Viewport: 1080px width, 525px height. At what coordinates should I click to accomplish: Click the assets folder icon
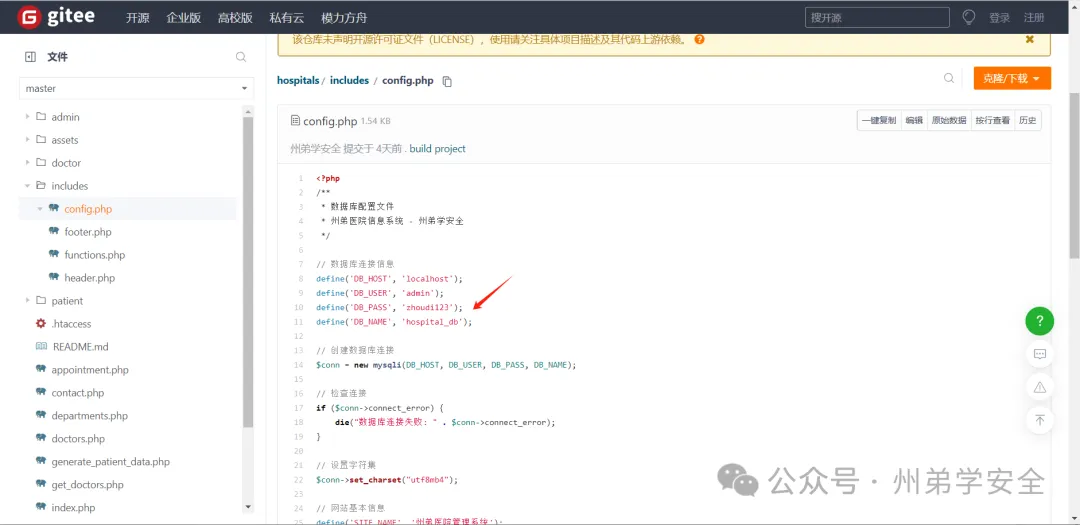[41, 140]
